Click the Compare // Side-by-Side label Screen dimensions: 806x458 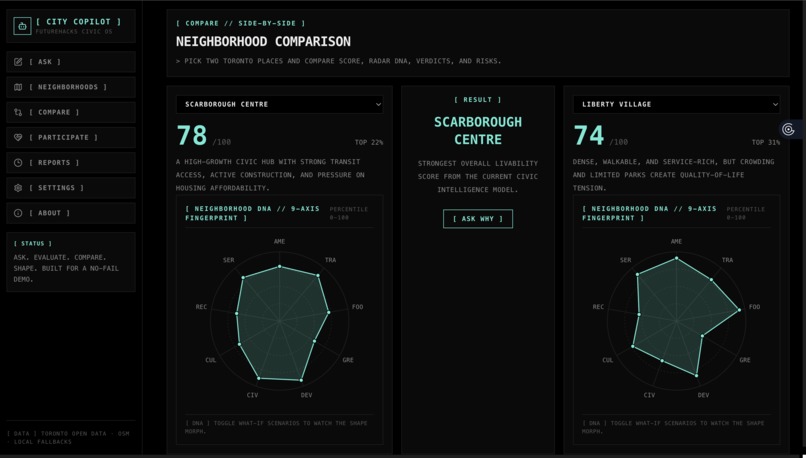point(241,23)
